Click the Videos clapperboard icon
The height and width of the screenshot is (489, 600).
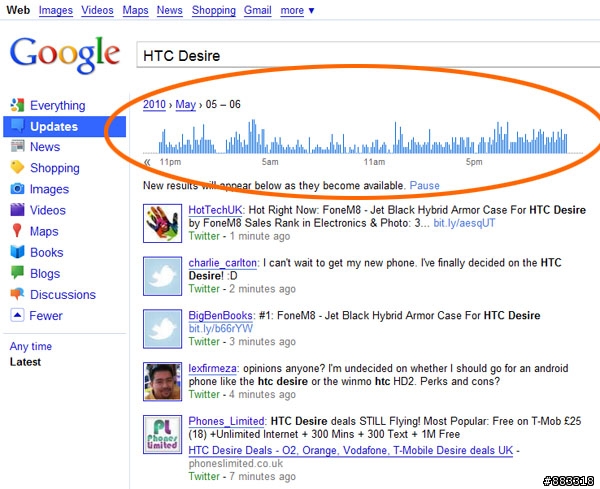[17, 210]
